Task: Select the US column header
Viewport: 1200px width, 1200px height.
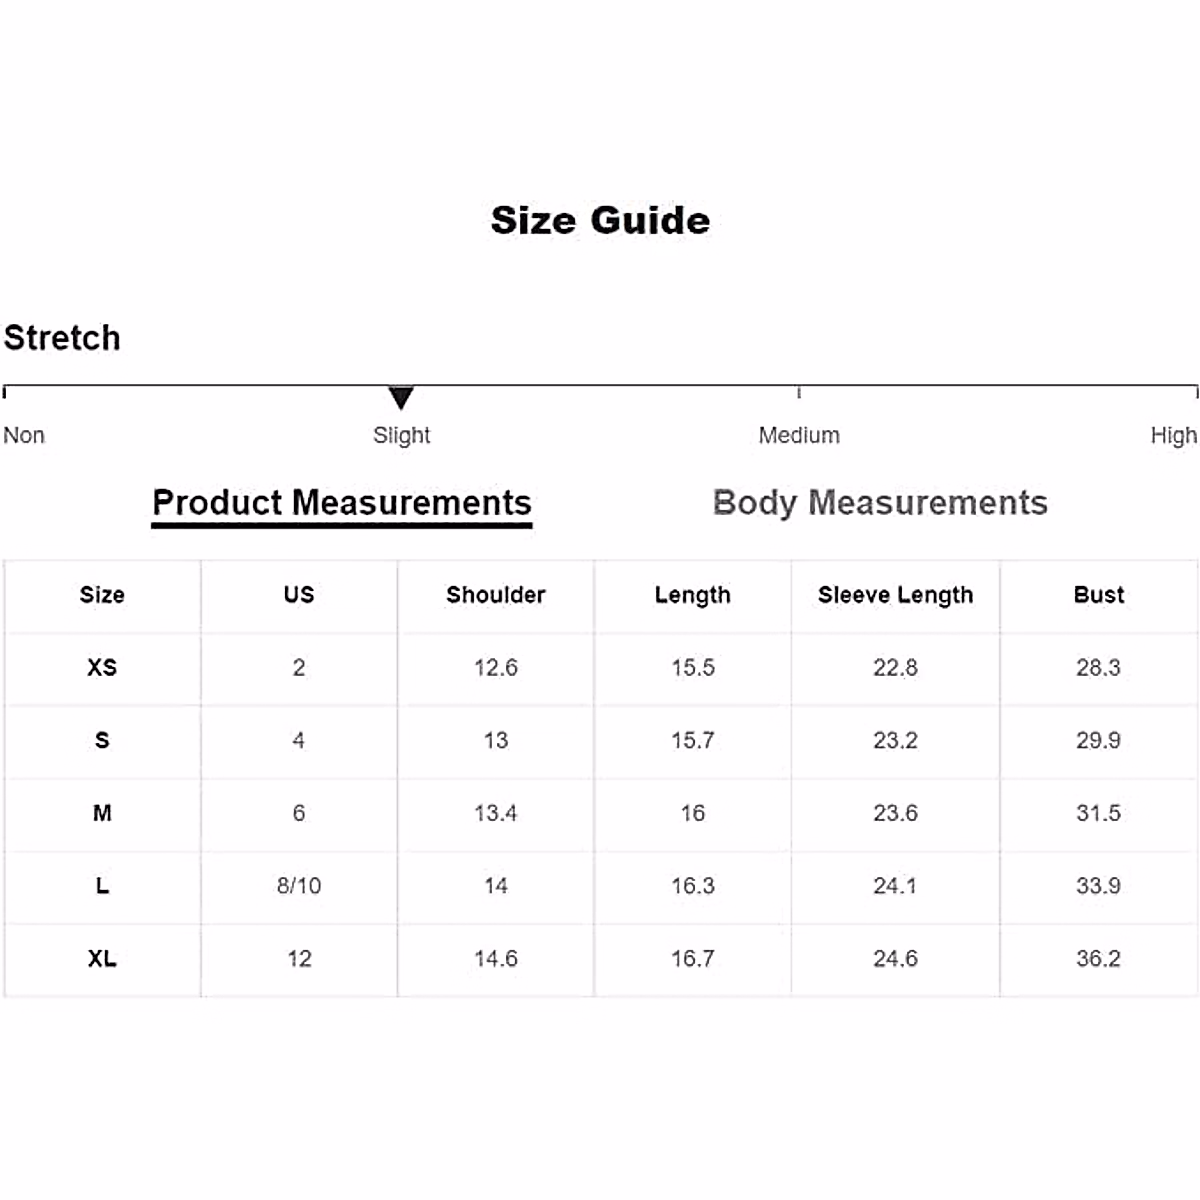Action: pos(299,595)
